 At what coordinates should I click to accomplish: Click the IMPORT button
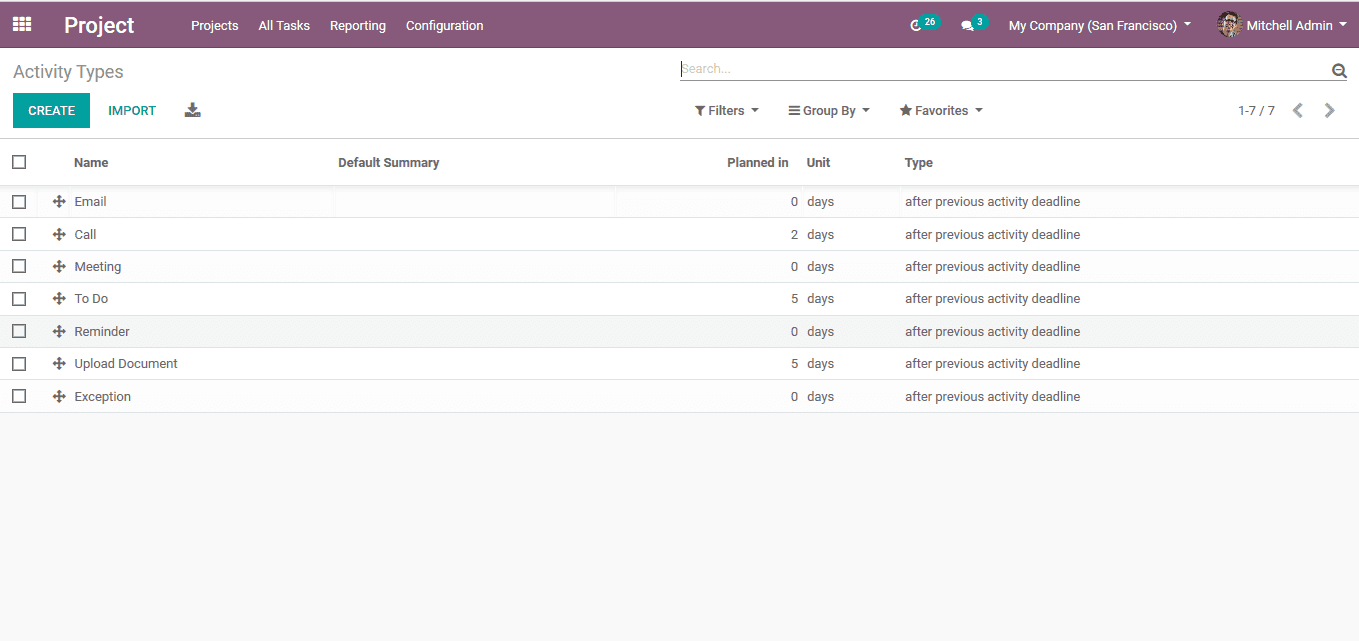click(132, 111)
